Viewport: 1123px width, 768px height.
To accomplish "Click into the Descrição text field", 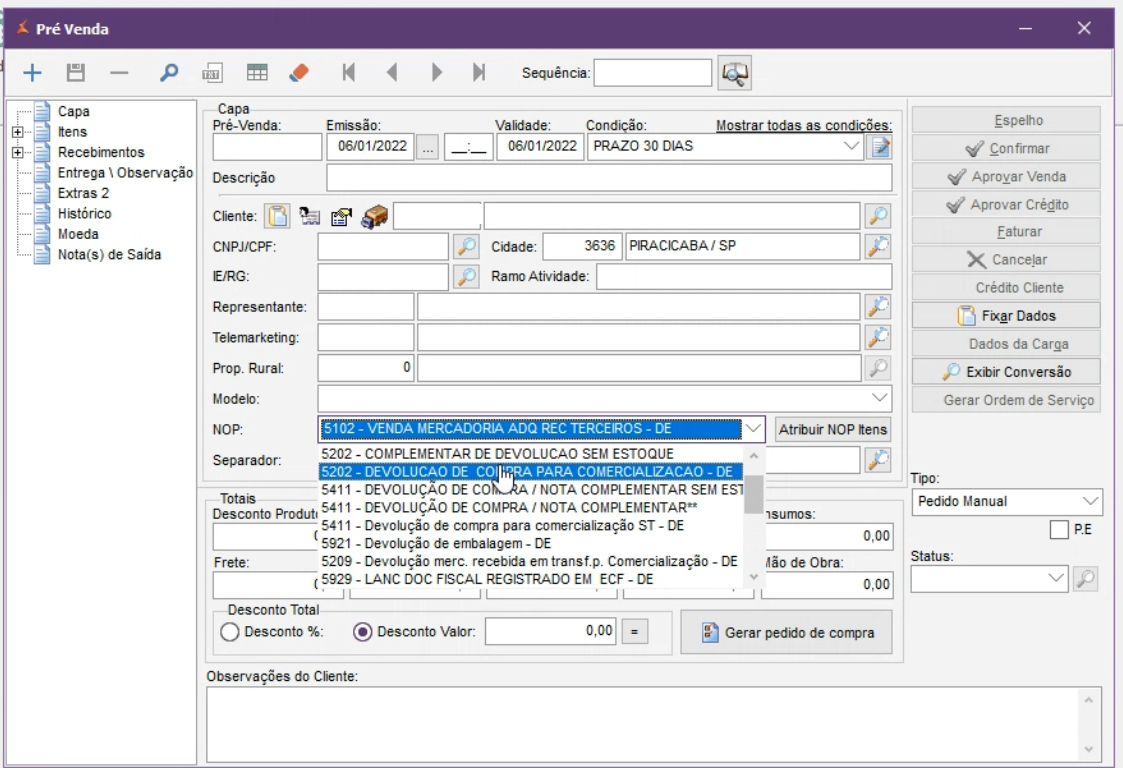I will tap(608, 178).
